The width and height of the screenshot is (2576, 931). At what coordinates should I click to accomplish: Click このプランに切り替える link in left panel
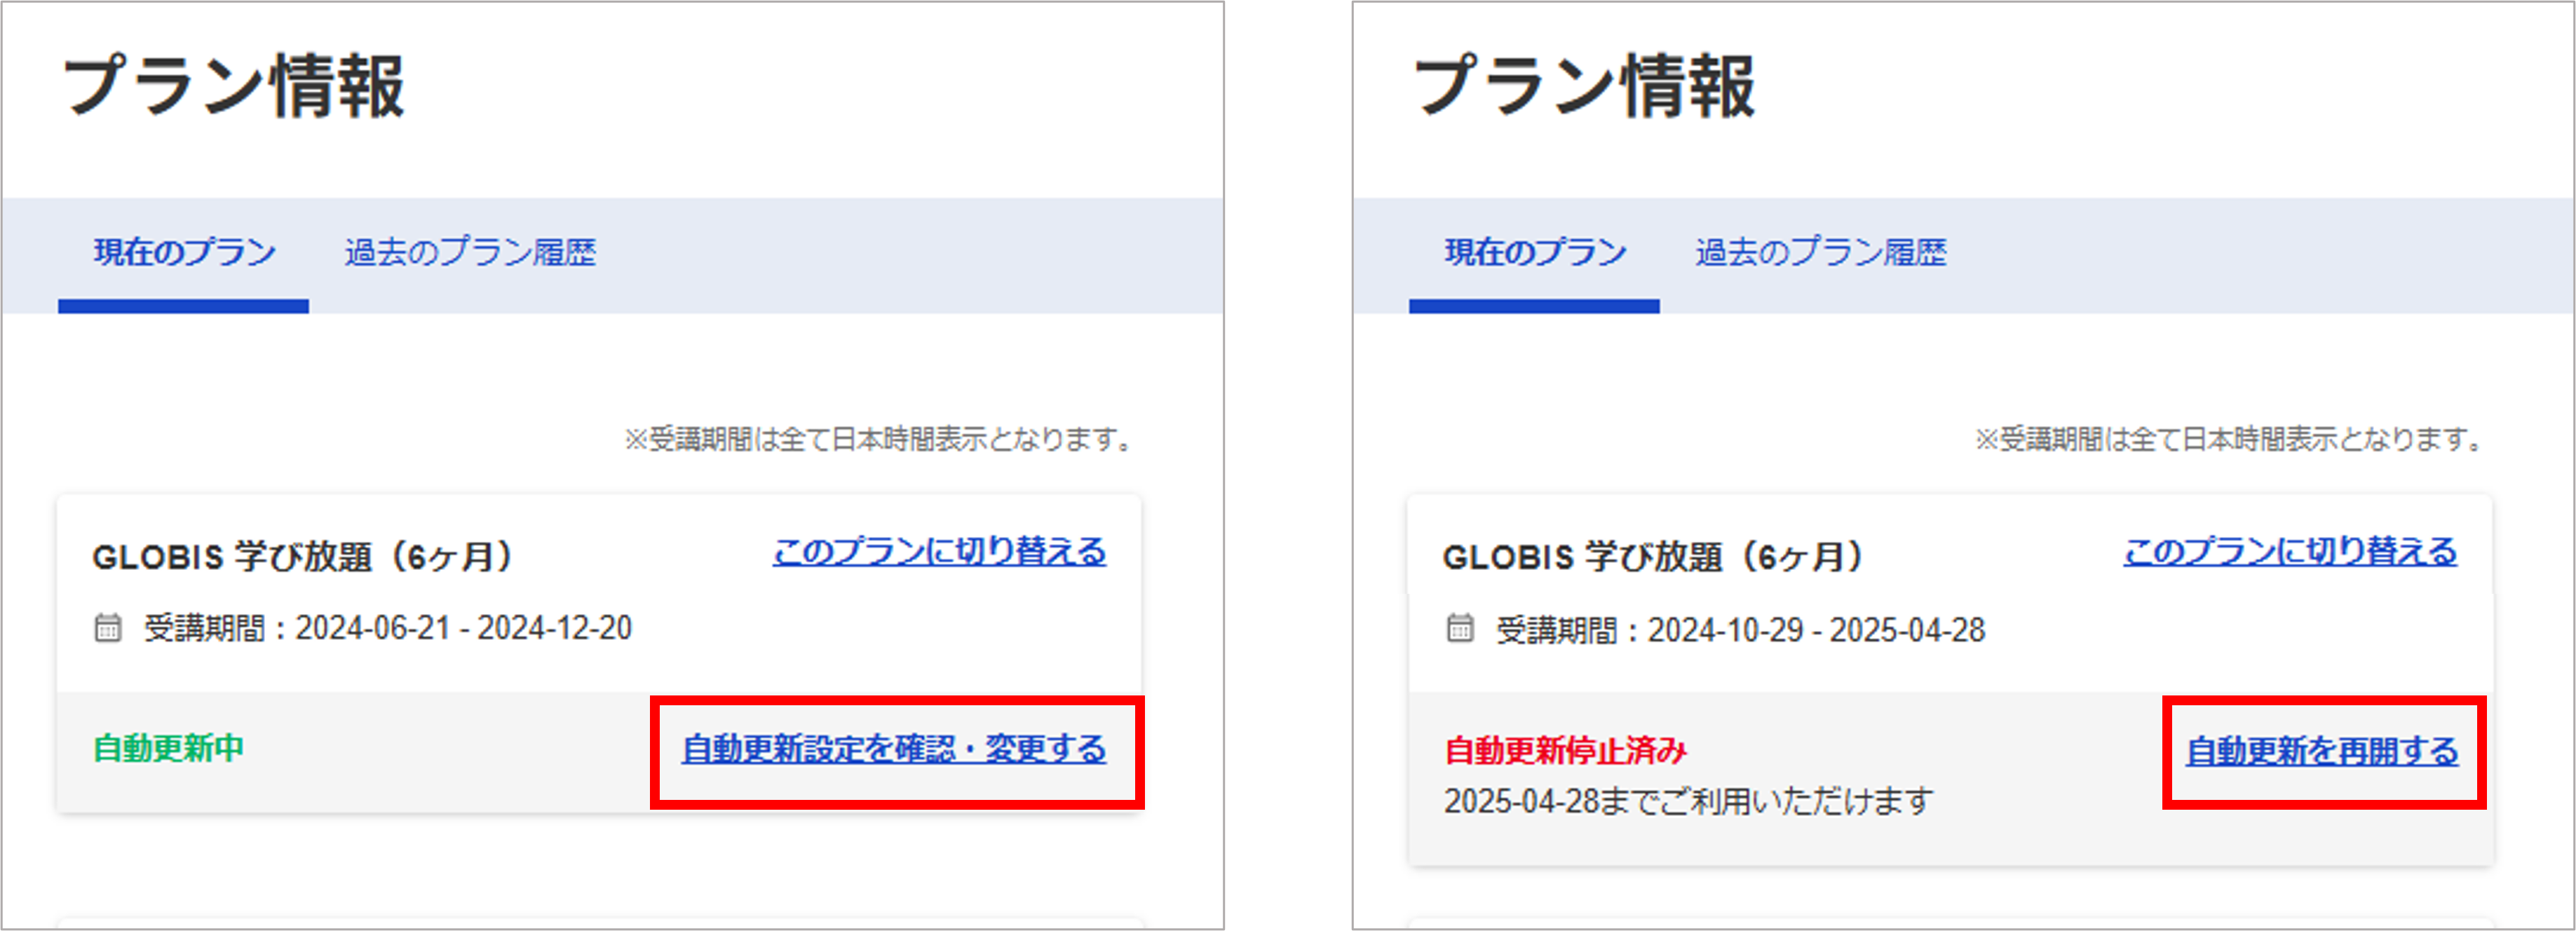click(939, 551)
